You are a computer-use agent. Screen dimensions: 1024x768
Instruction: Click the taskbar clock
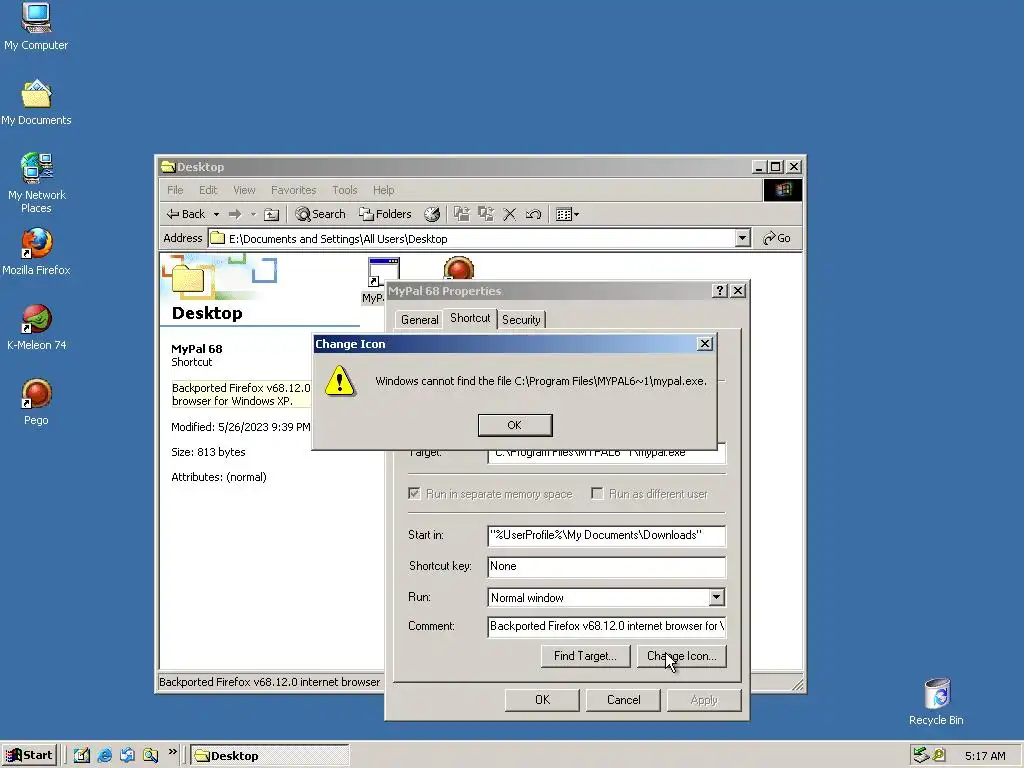pyautogui.click(x=985, y=756)
